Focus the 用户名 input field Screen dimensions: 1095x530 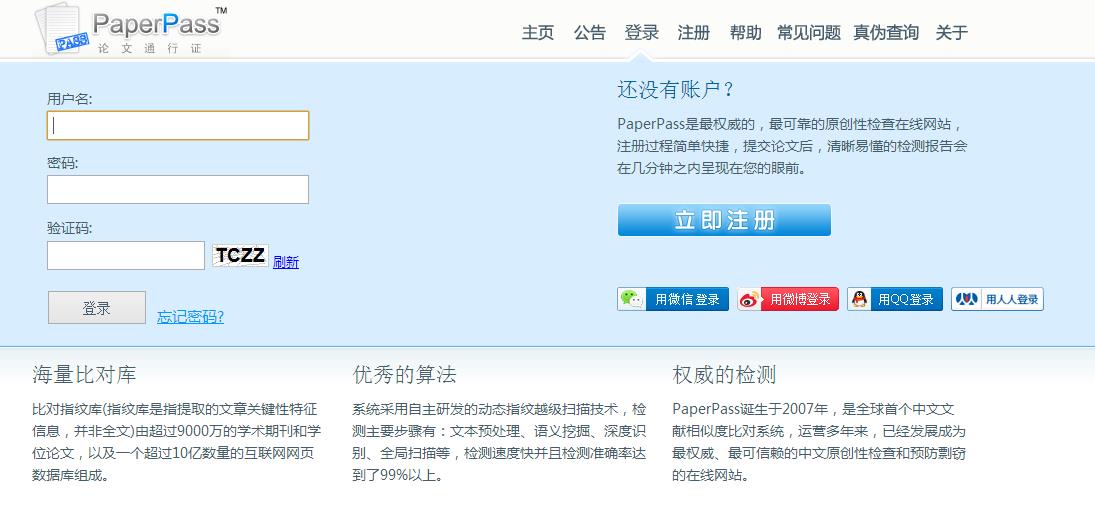(178, 126)
